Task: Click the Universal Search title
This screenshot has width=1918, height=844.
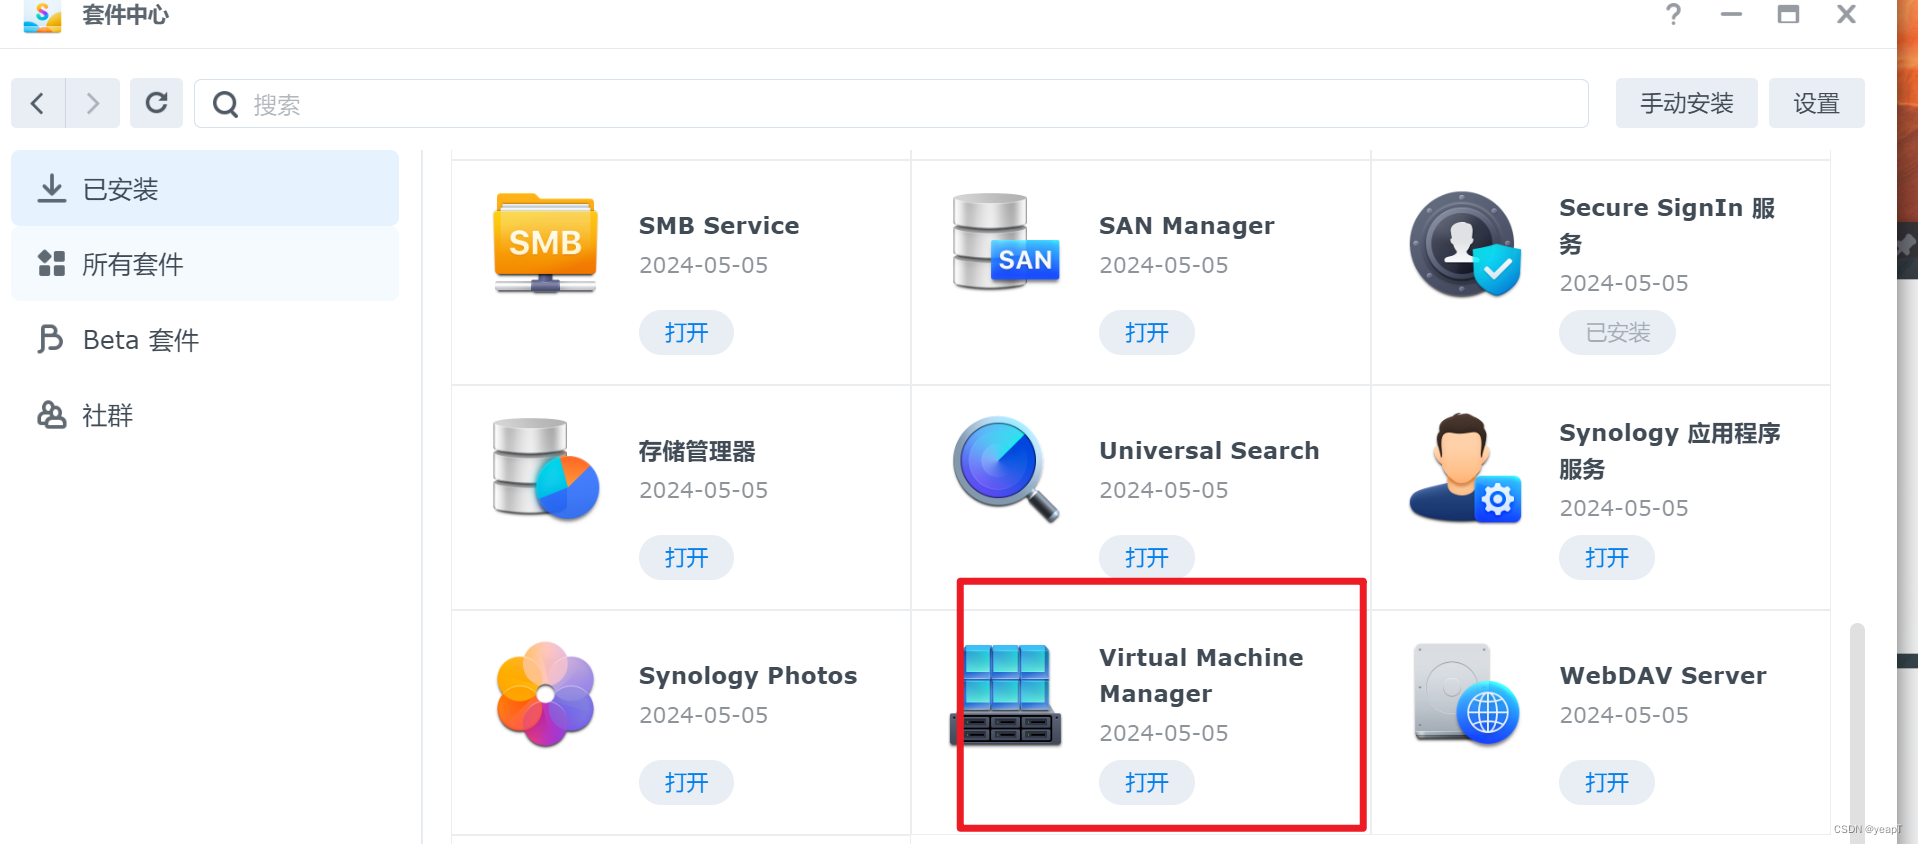Action: click(1209, 451)
